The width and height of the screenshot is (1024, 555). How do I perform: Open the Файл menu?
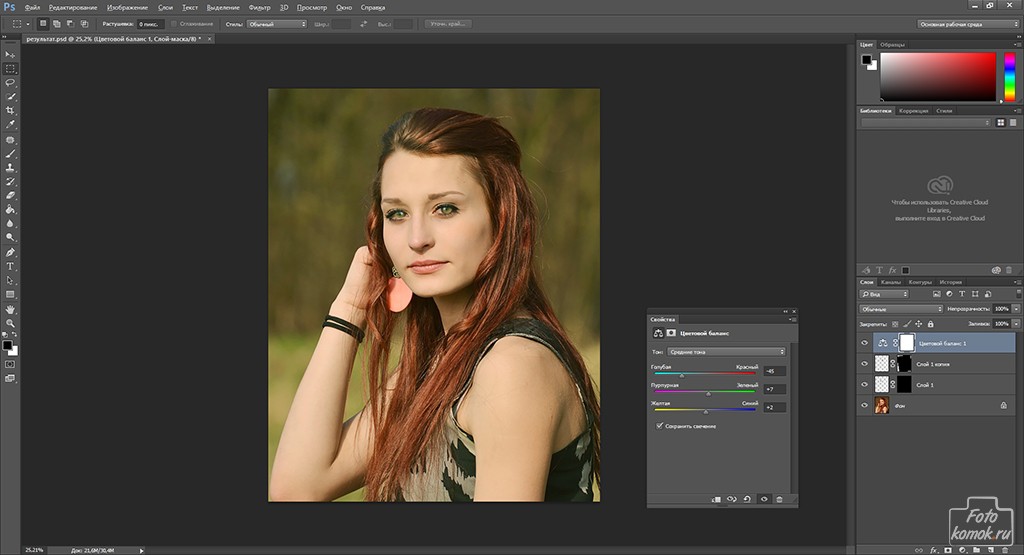pos(32,8)
